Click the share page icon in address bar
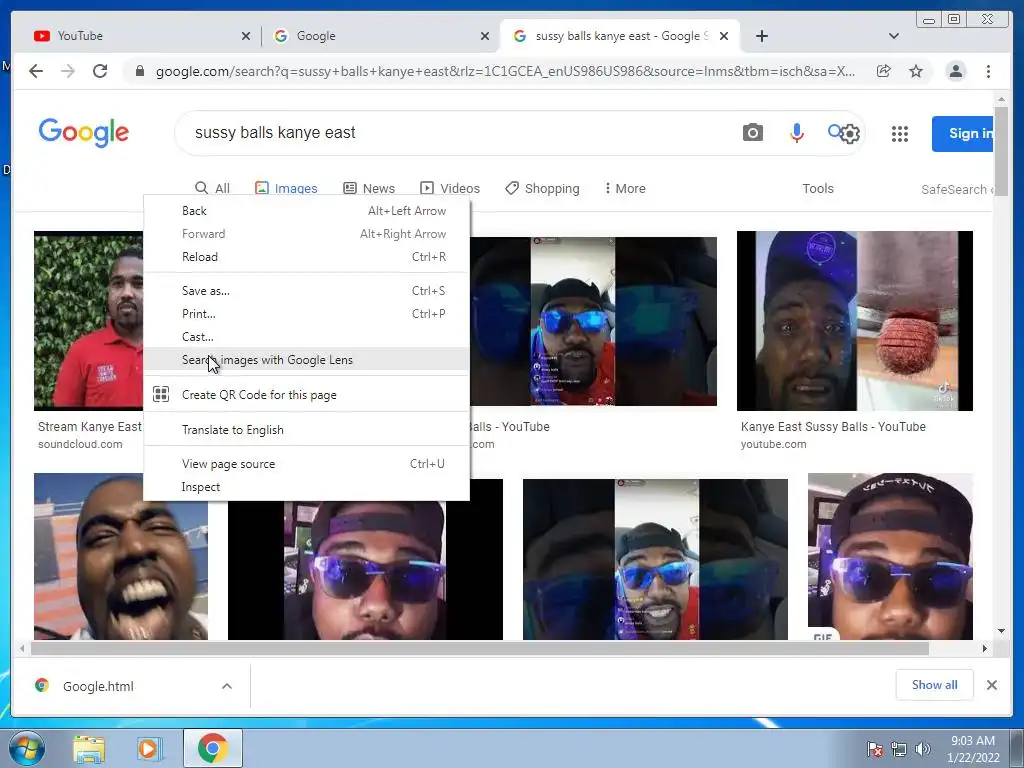The width and height of the screenshot is (1024, 768). pyautogui.click(x=884, y=71)
